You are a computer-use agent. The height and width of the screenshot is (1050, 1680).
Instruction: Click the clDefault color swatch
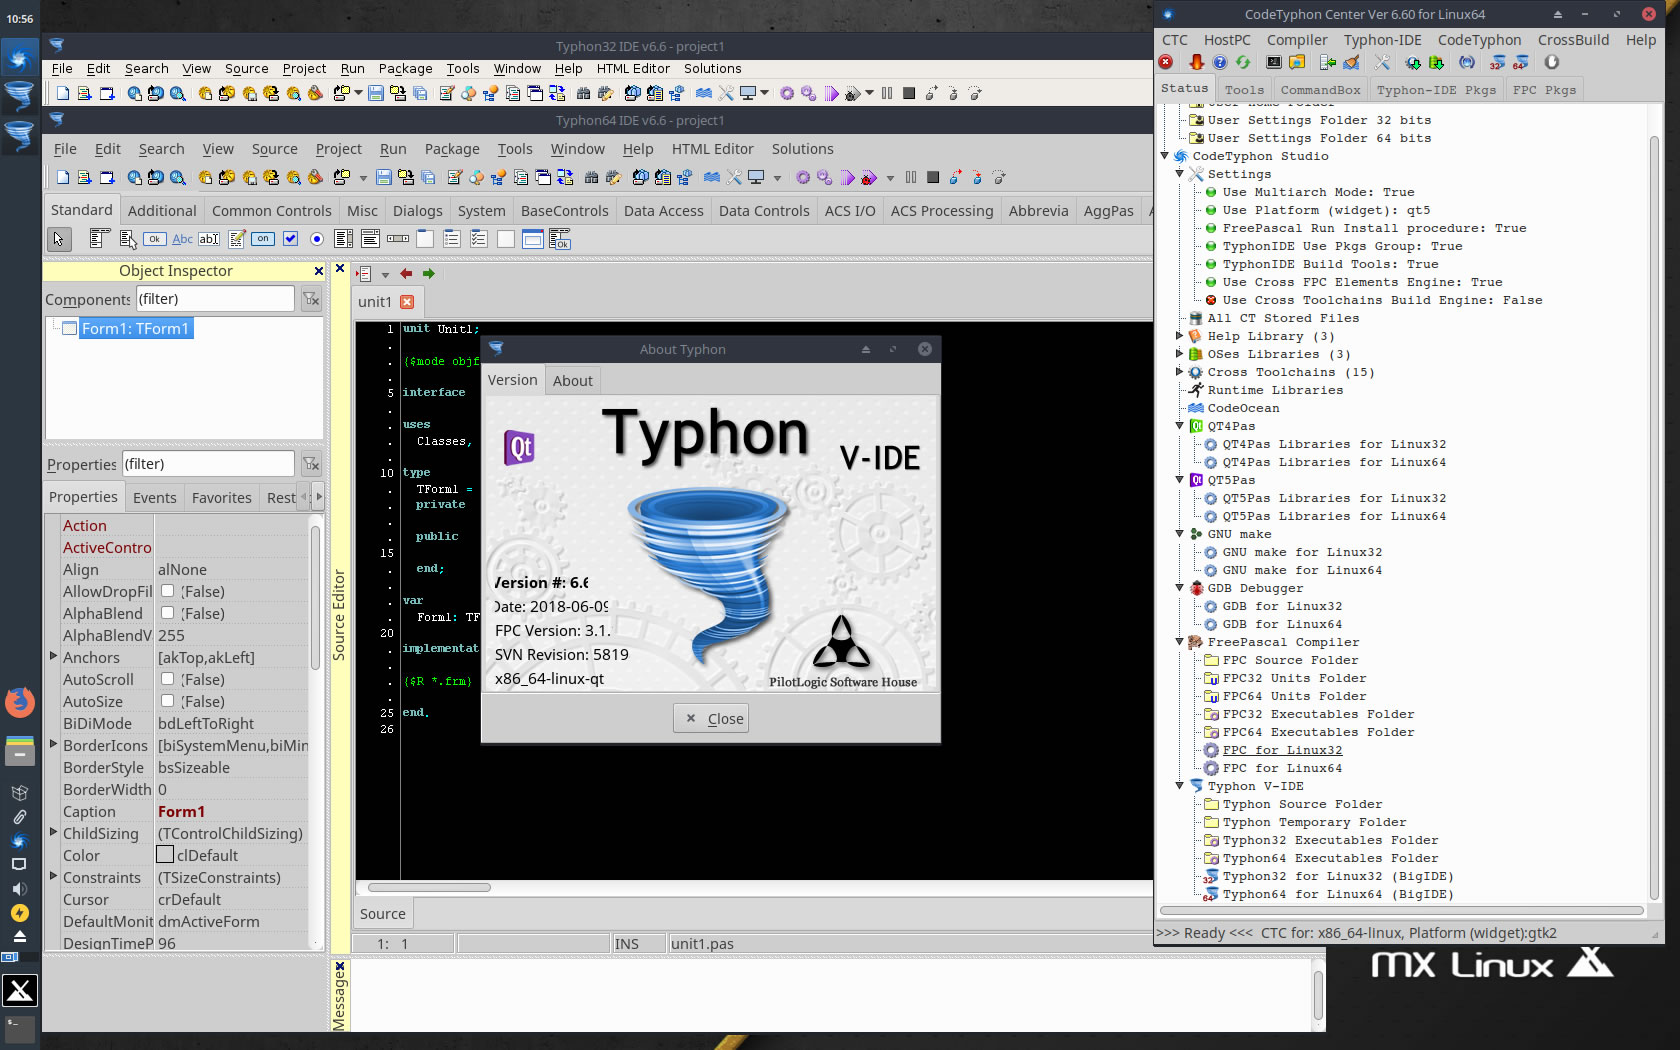pyautogui.click(x=166, y=855)
